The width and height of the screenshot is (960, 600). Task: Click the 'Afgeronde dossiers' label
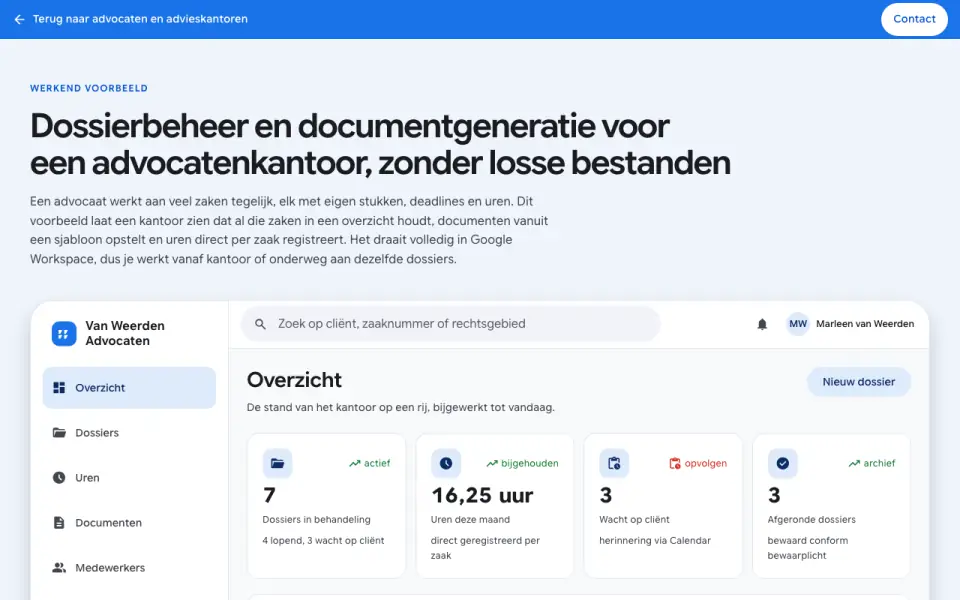pyautogui.click(x=811, y=520)
